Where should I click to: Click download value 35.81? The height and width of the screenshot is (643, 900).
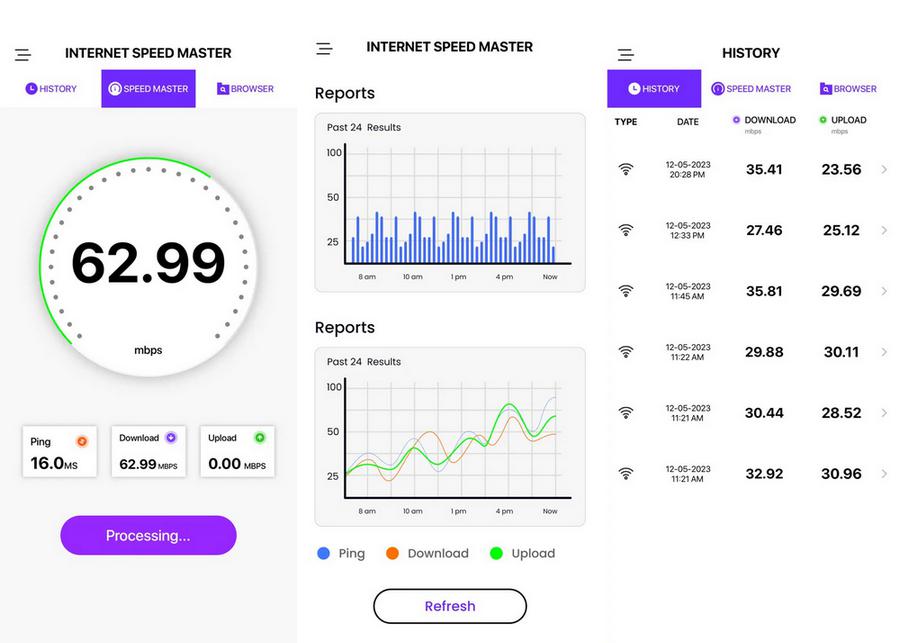click(x=764, y=291)
